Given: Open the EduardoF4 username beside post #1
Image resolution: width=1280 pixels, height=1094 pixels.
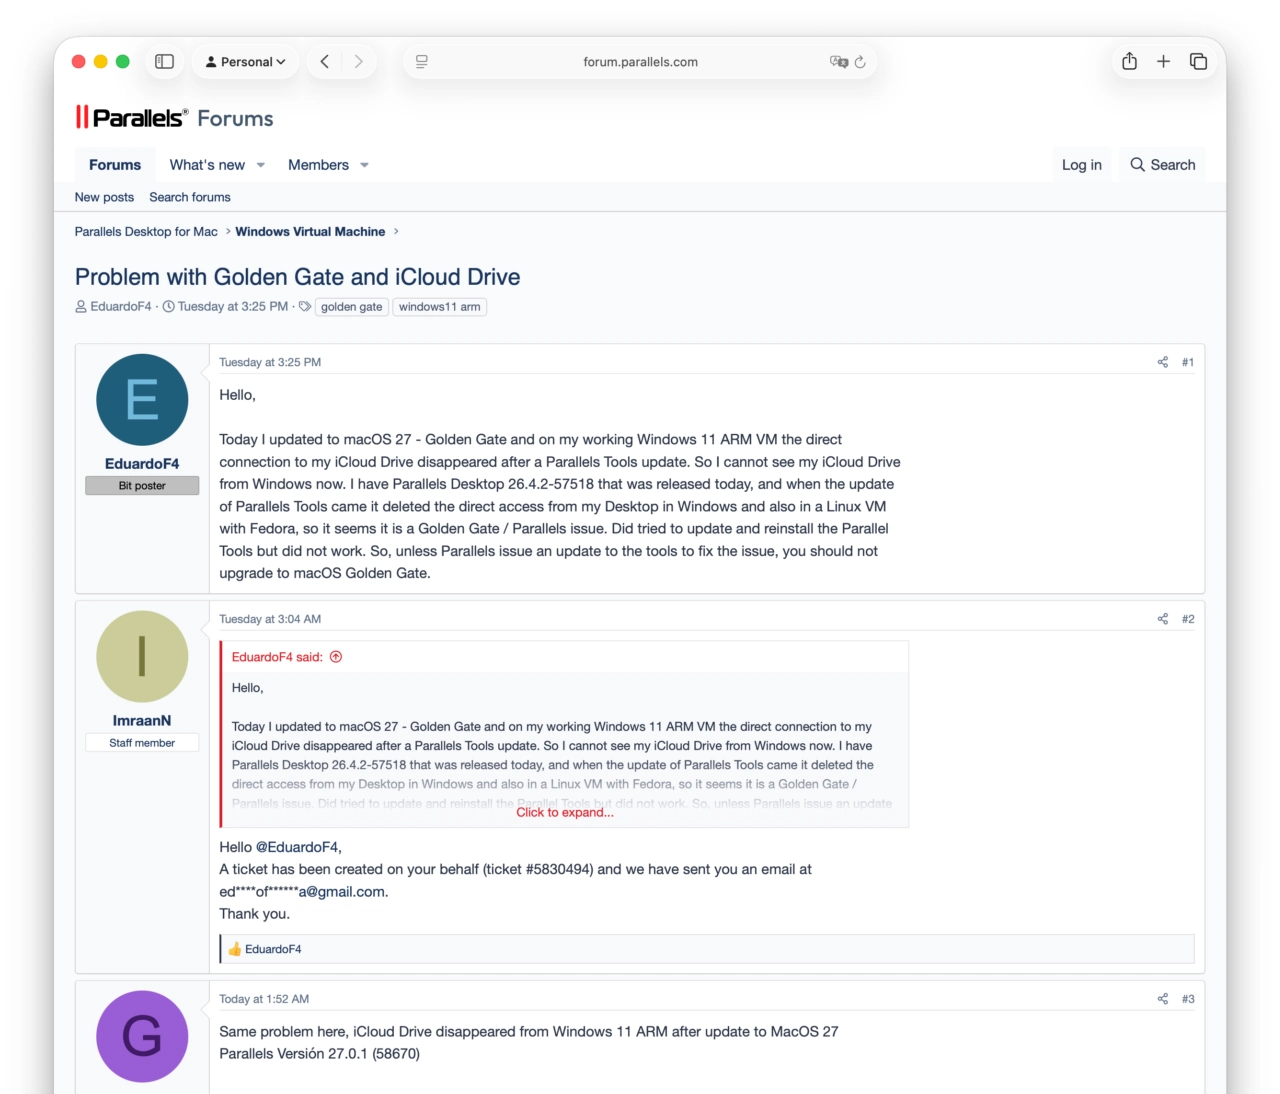Looking at the screenshot, I should [x=142, y=464].
